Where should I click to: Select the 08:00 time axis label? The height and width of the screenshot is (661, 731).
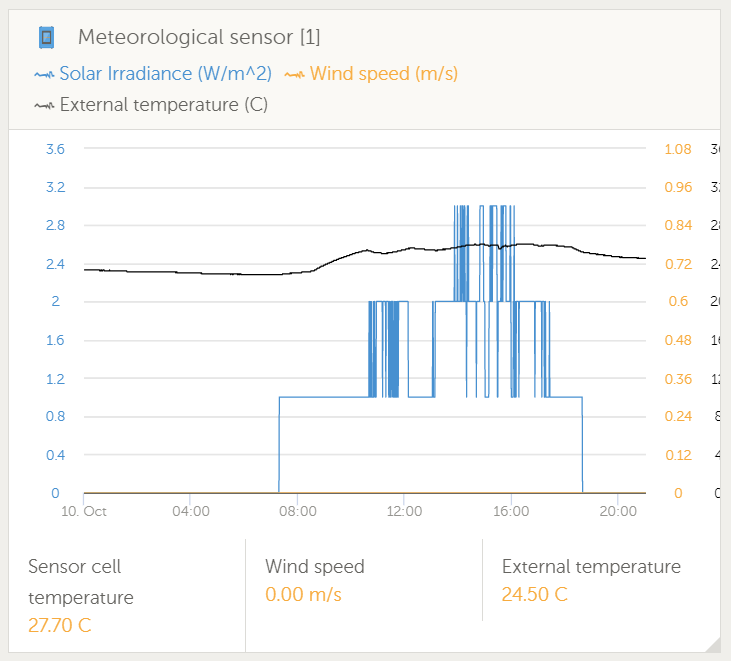(298, 511)
